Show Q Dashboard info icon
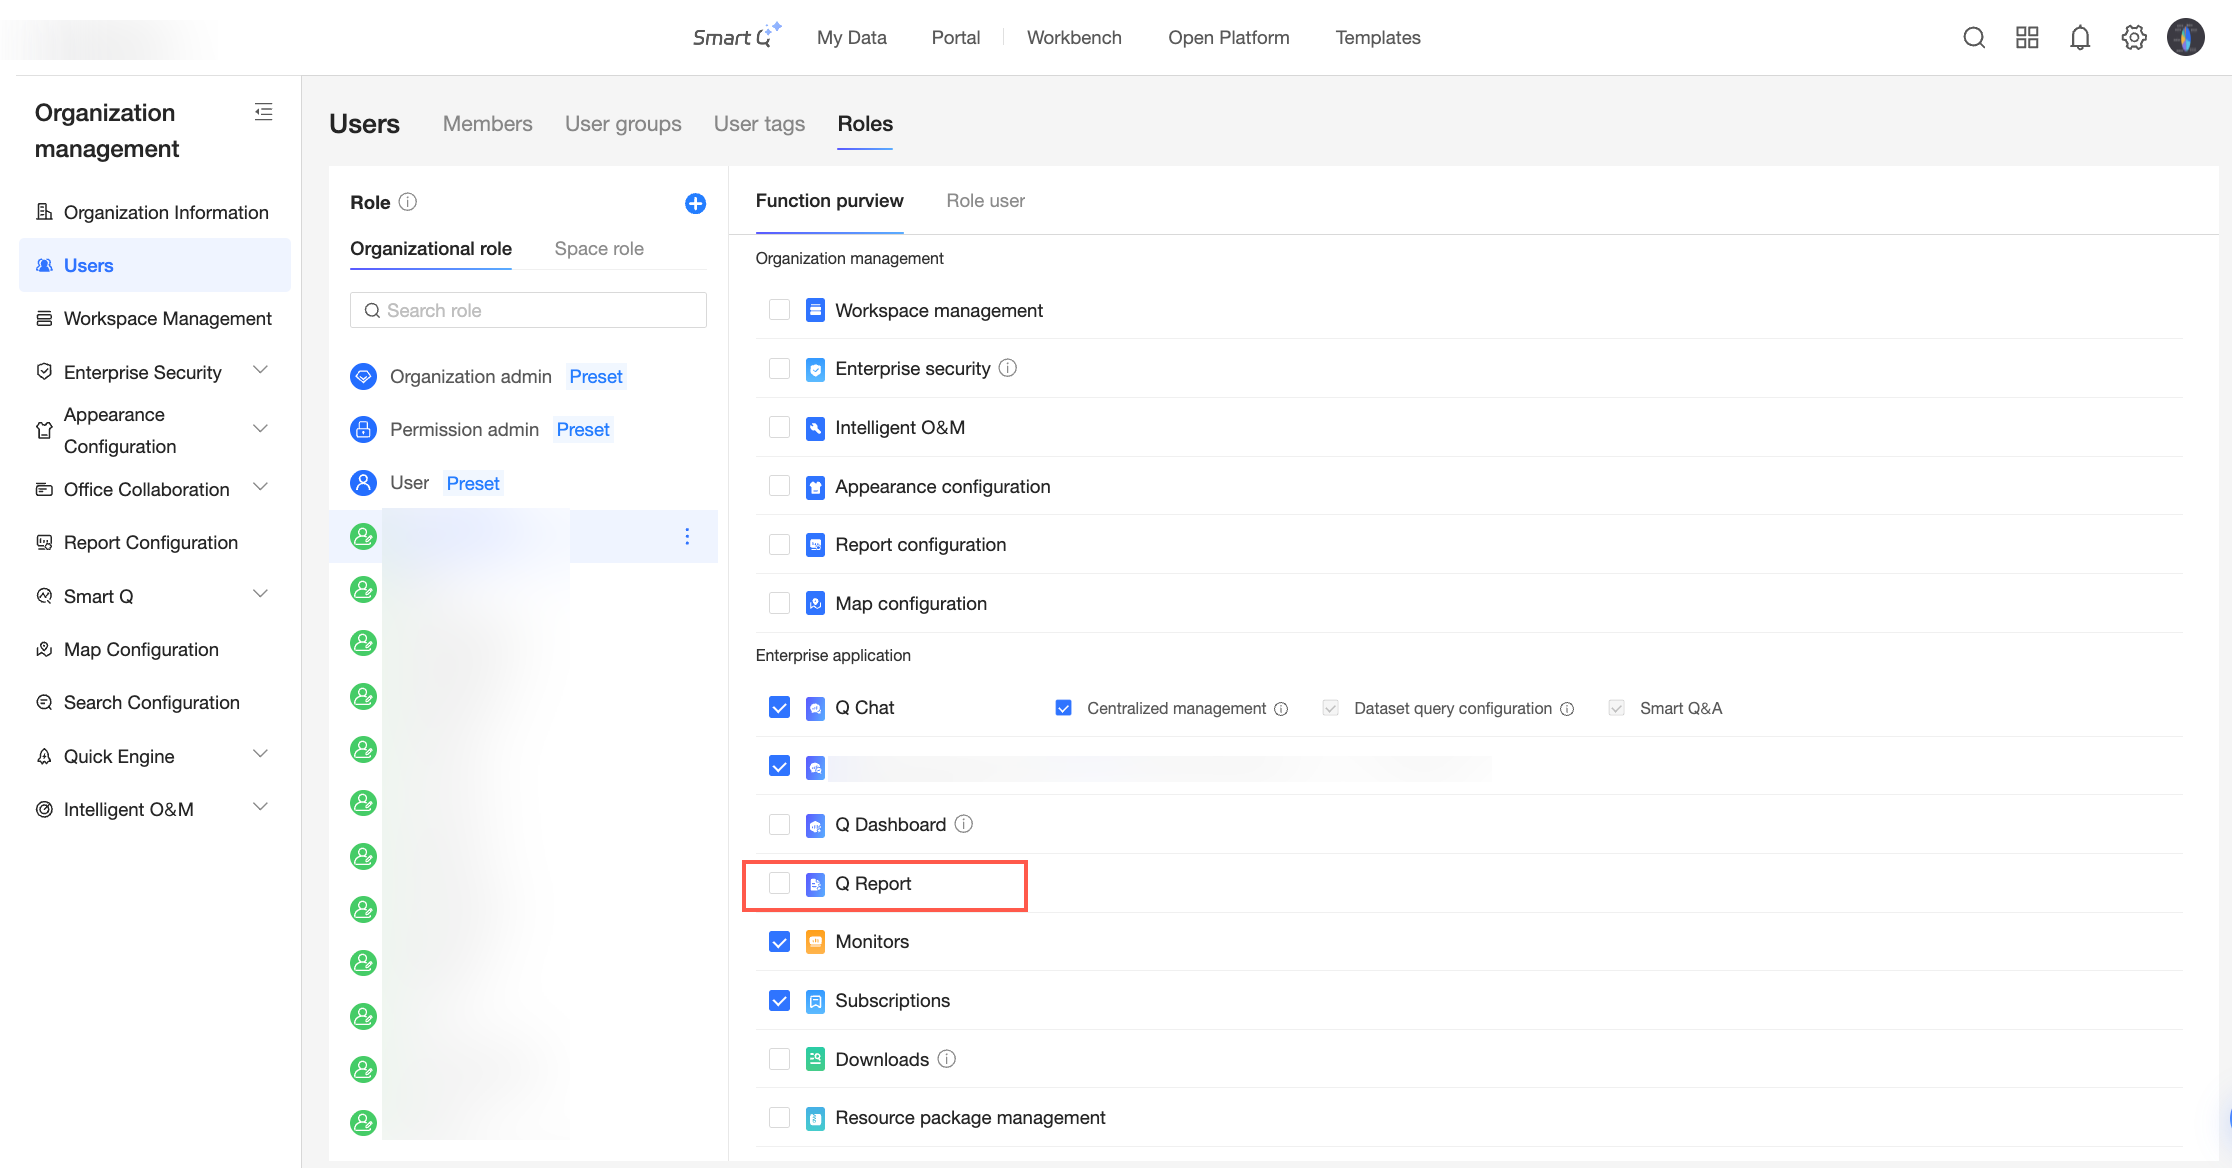 pyautogui.click(x=963, y=824)
